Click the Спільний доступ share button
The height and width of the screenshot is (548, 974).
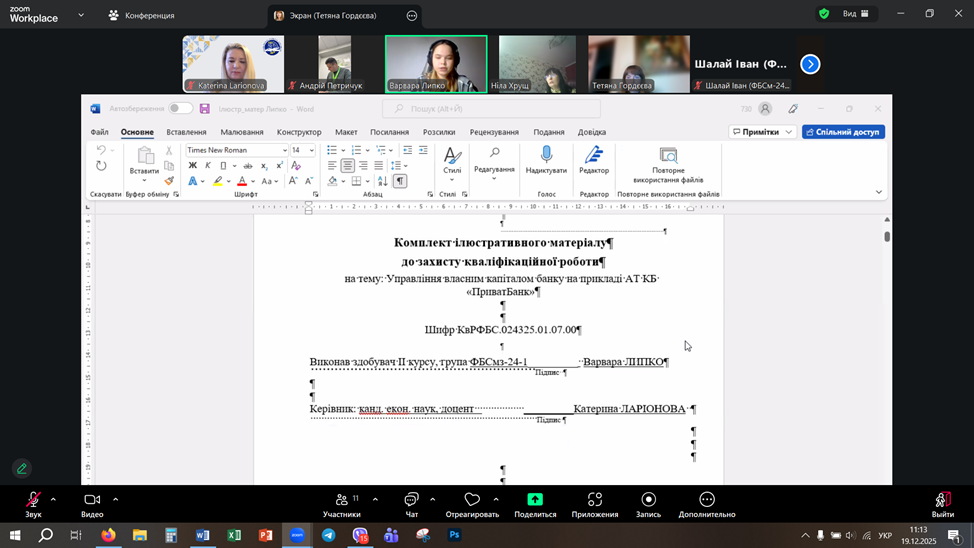843,132
